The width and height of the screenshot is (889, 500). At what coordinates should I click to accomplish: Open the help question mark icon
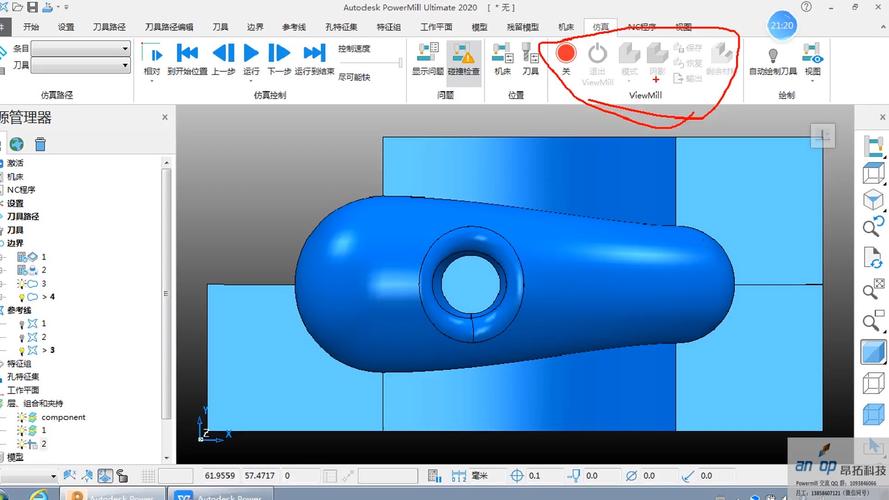806,7
